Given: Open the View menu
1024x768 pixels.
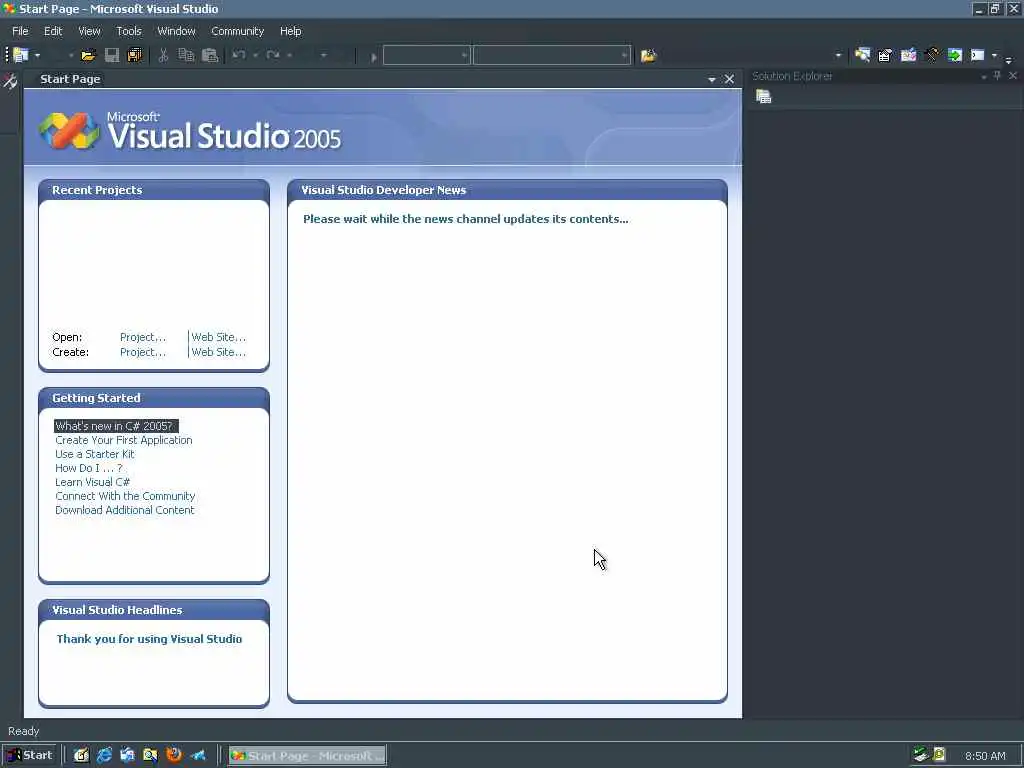Looking at the screenshot, I should tap(89, 31).
